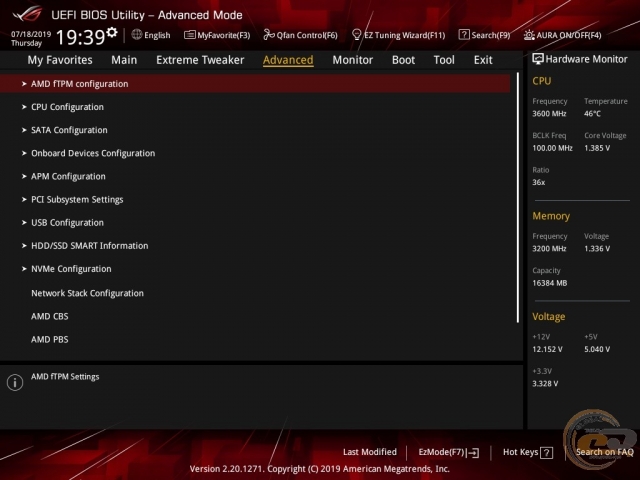
Task: Click the Qfan Control fan icon
Action: click(x=269, y=35)
